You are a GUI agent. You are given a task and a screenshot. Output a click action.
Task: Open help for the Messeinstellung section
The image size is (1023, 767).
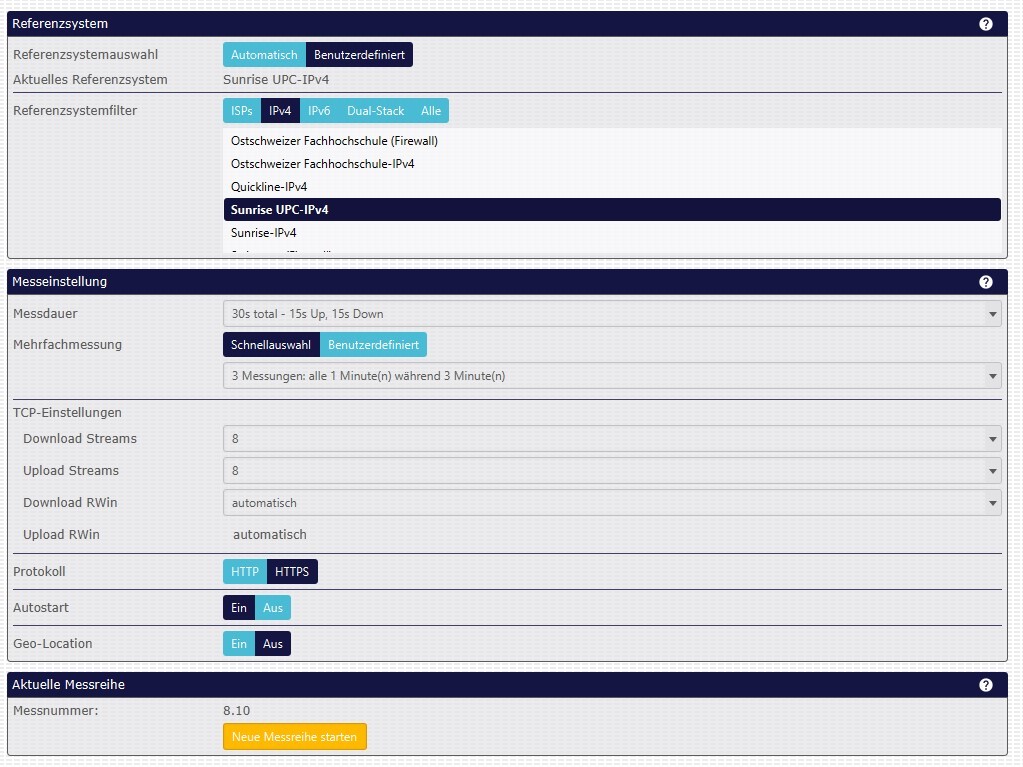[x=986, y=282]
